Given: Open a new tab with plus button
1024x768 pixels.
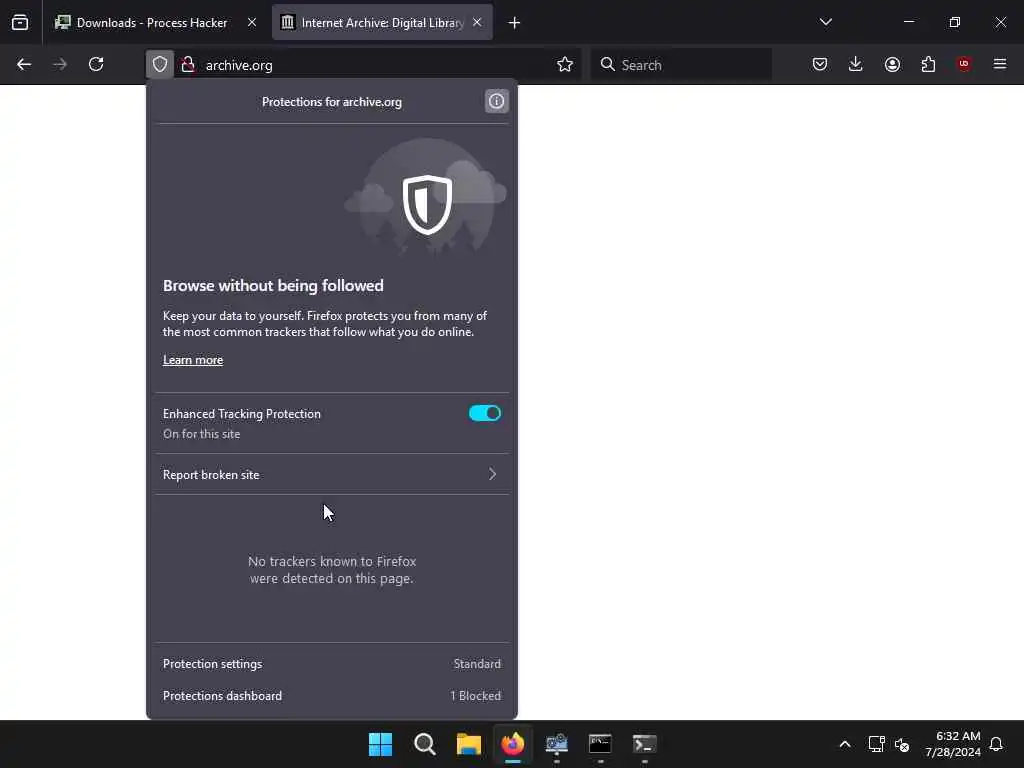Looking at the screenshot, I should (515, 23).
